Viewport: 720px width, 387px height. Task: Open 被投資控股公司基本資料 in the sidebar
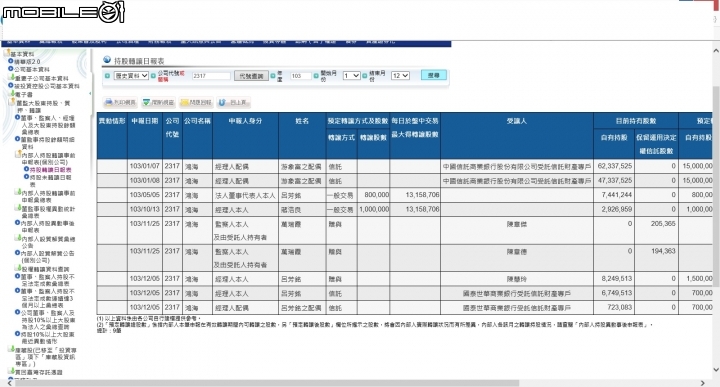(47, 86)
